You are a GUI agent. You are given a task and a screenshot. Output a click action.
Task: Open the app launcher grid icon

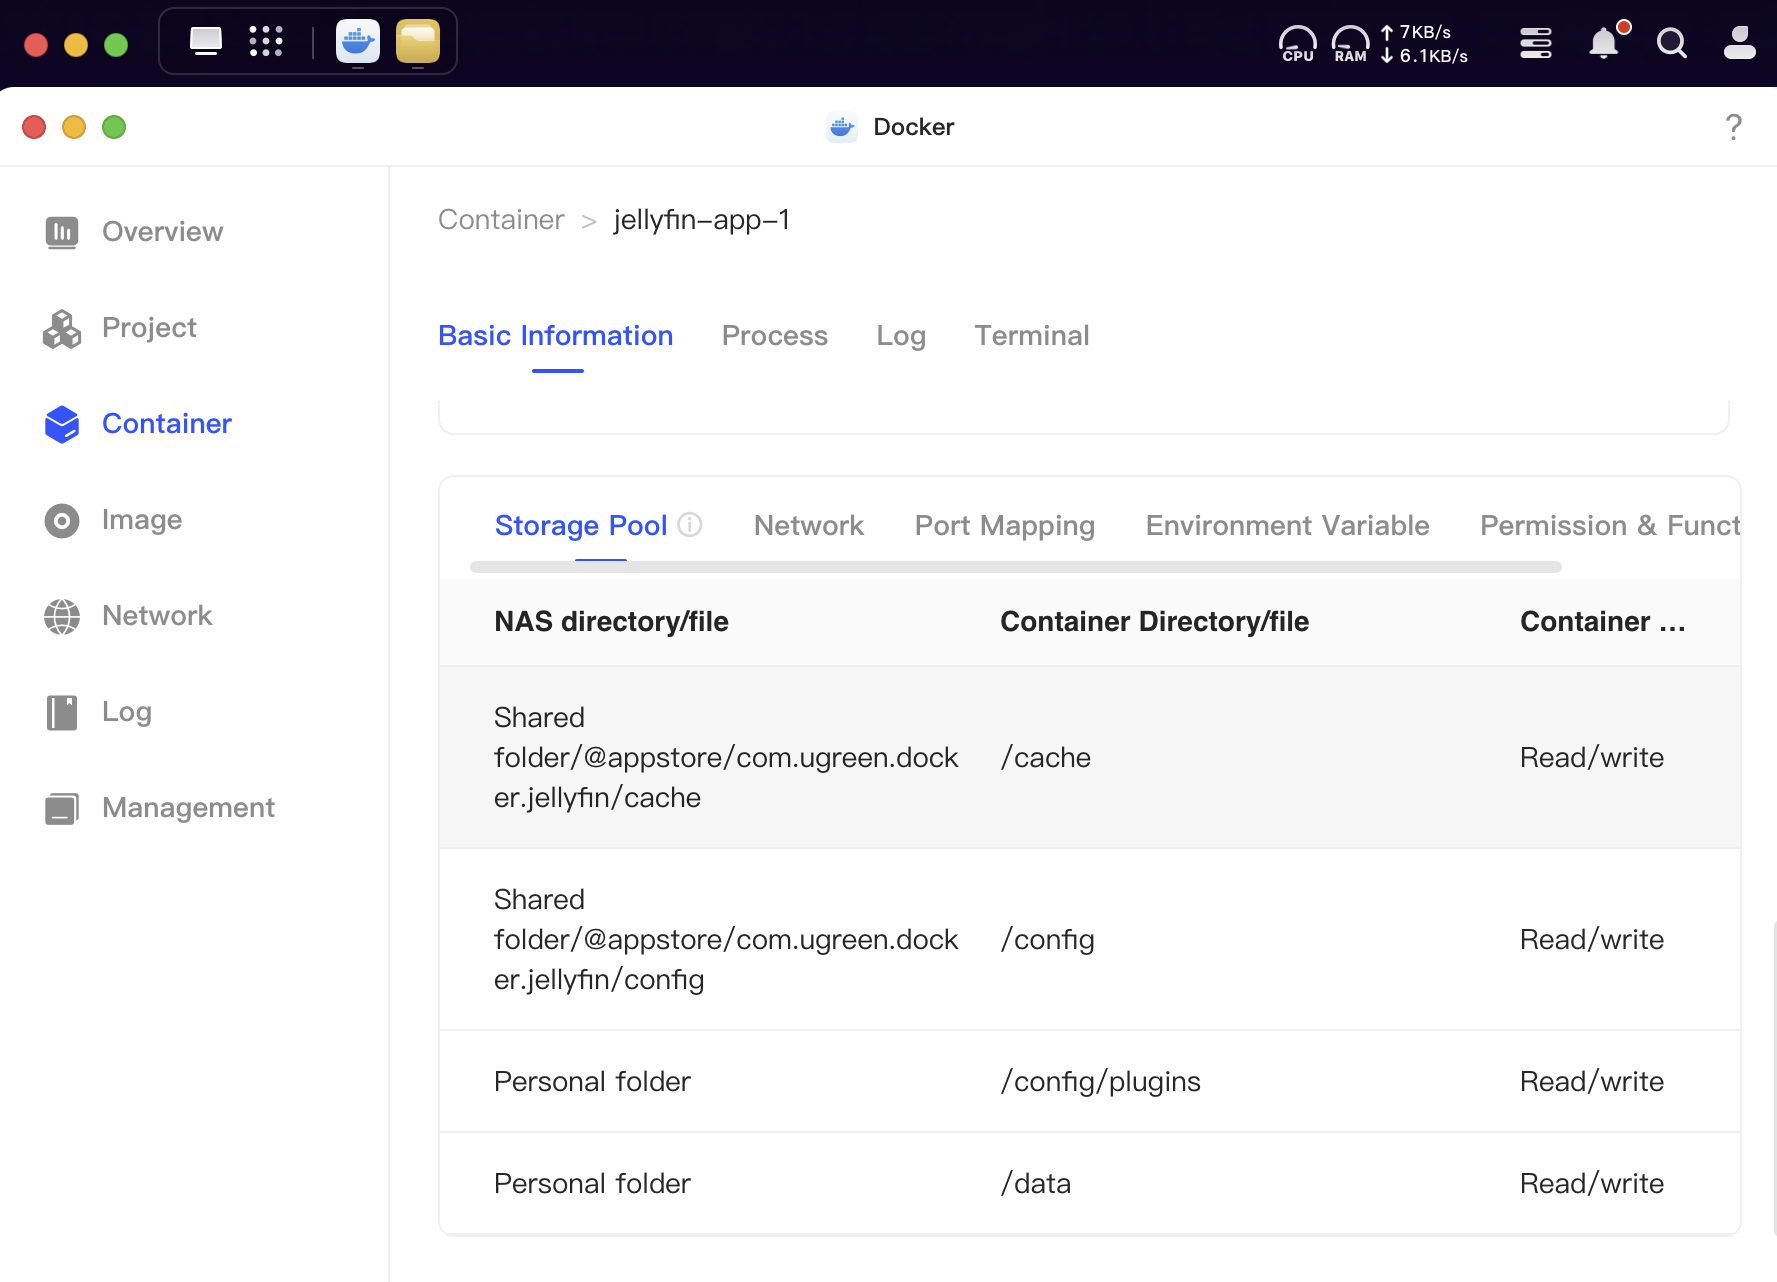point(266,41)
